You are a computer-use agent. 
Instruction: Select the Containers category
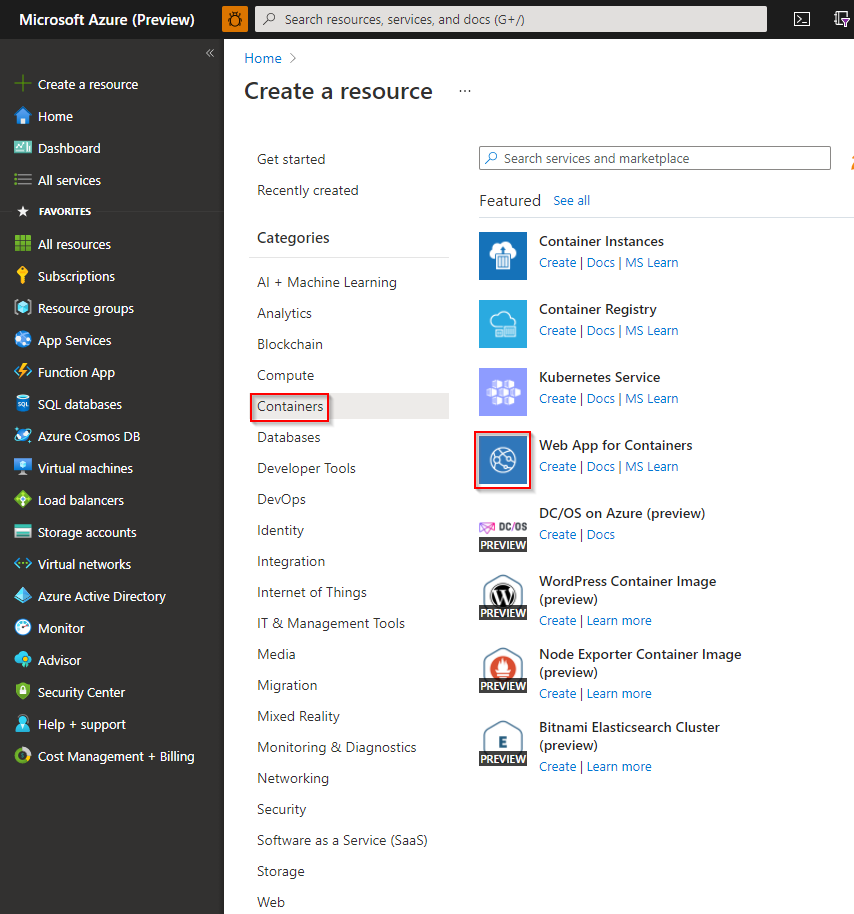(289, 407)
